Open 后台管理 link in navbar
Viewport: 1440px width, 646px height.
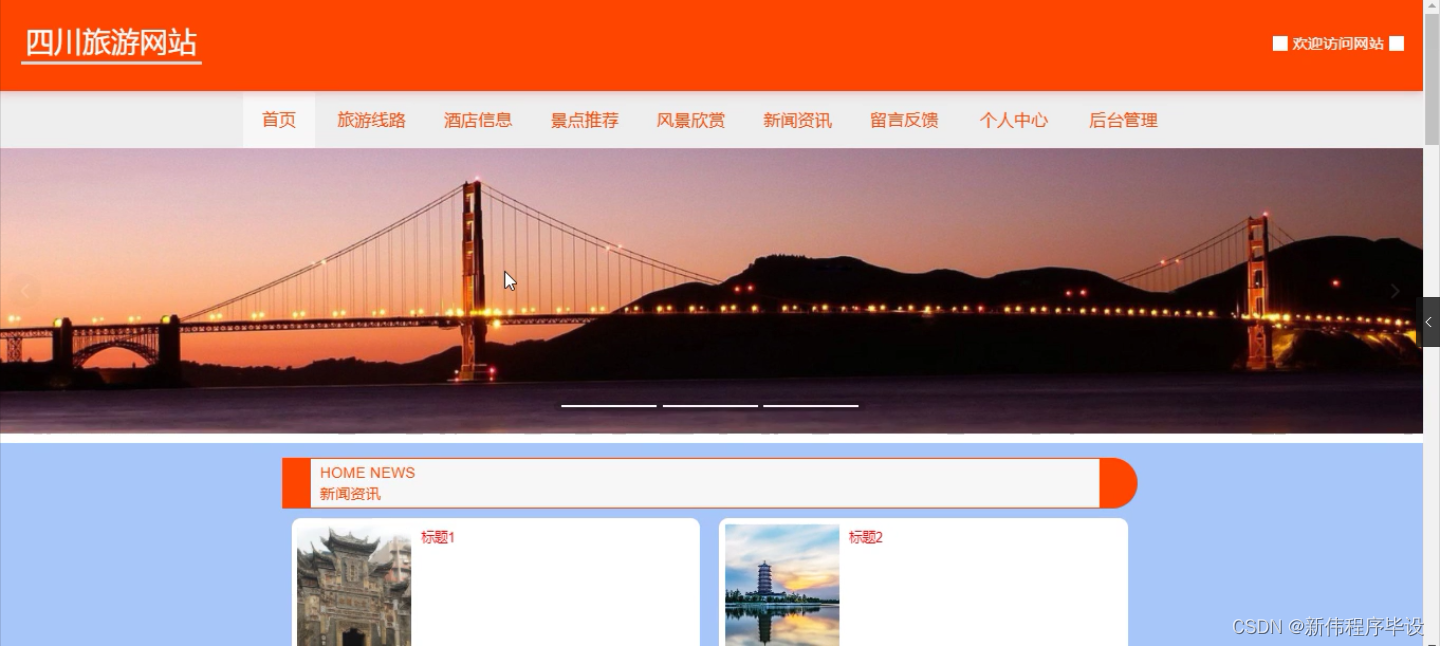tap(1123, 120)
